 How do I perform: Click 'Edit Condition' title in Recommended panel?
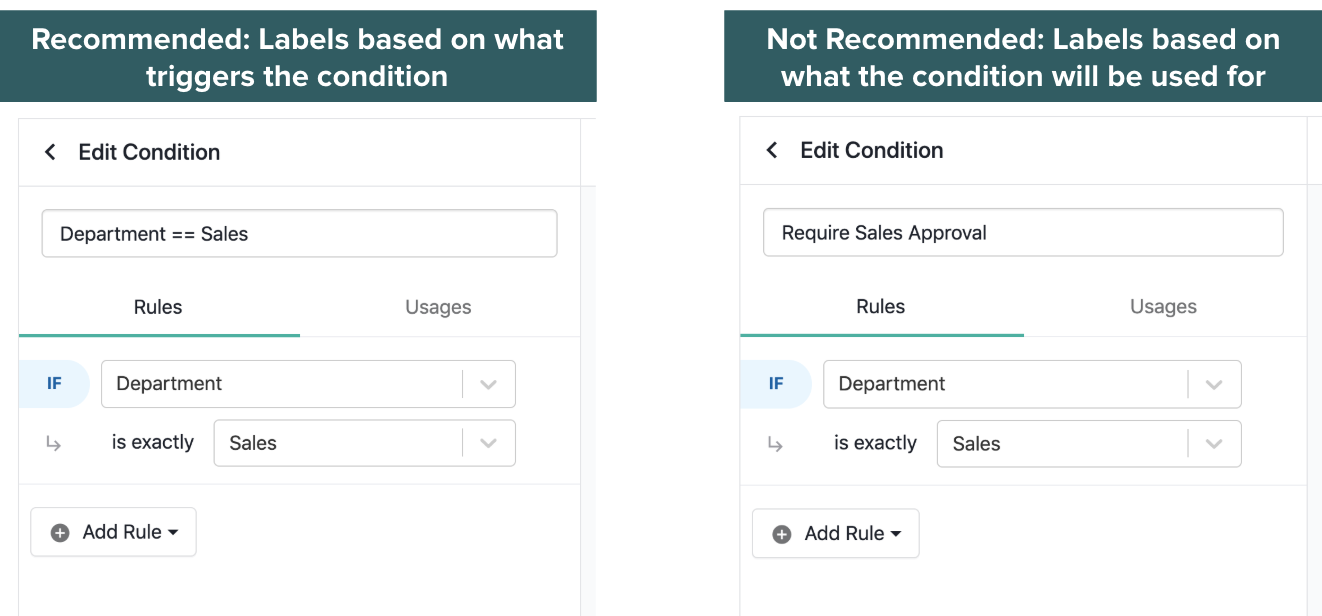[149, 152]
